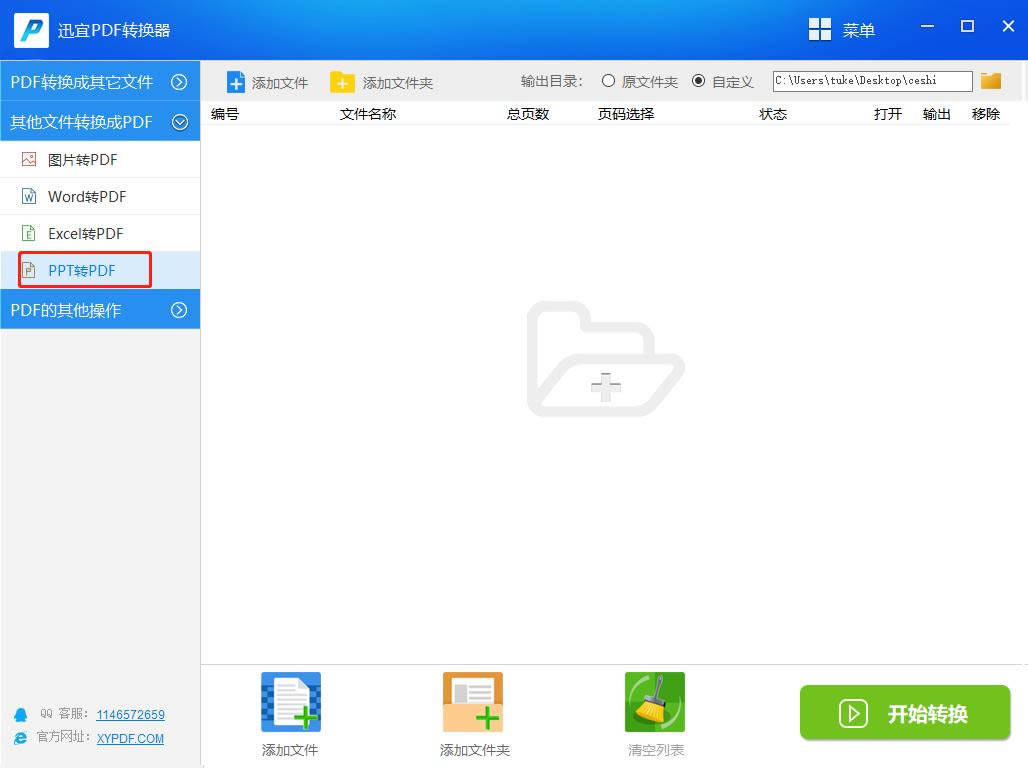Expand the PDF的其他操作 section arrow
Viewport: 1028px width, 768px height.
pos(179,310)
